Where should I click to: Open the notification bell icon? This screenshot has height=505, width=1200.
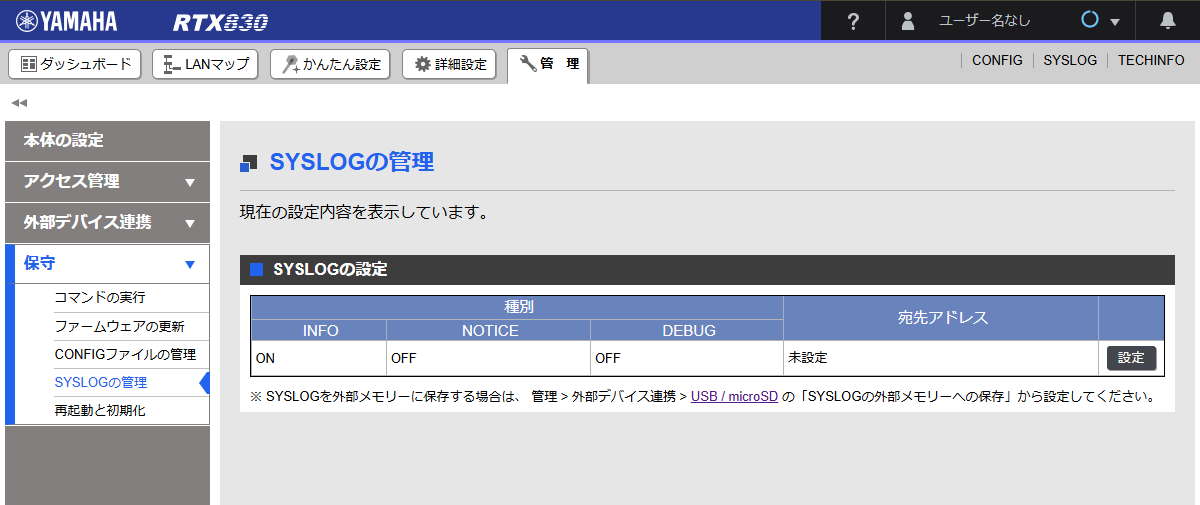click(x=1168, y=21)
